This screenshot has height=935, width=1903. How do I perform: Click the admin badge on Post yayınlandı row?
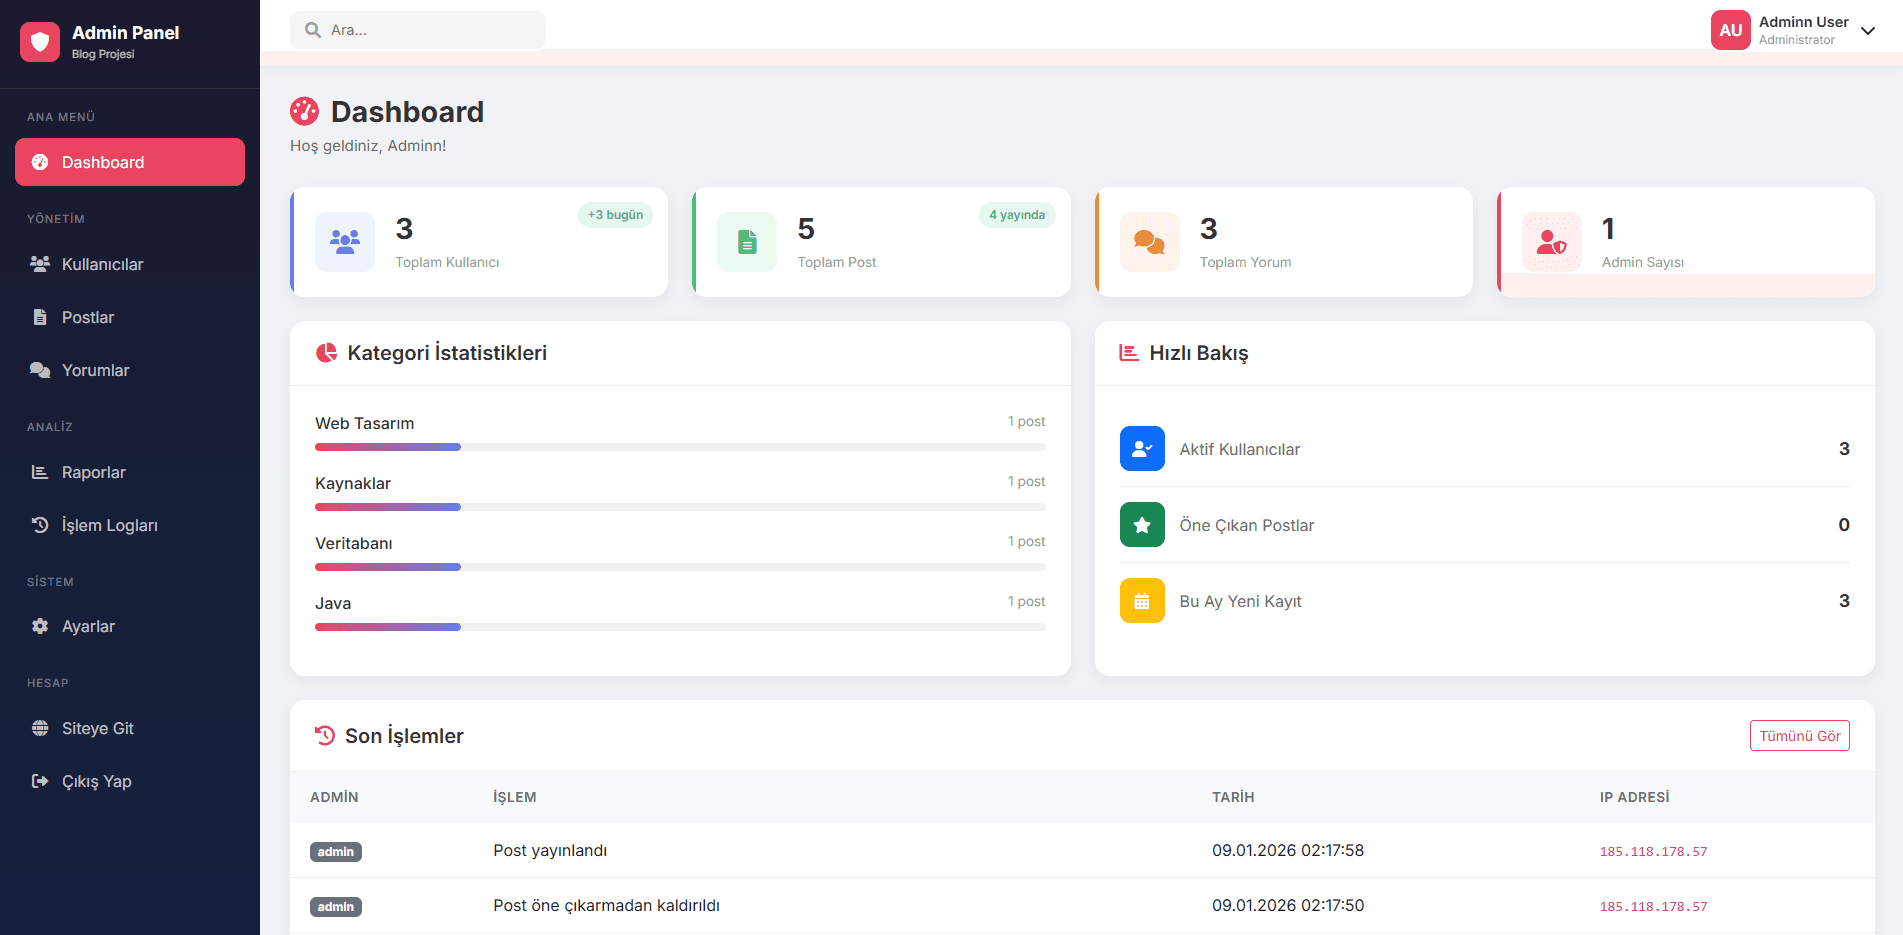[x=336, y=851]
